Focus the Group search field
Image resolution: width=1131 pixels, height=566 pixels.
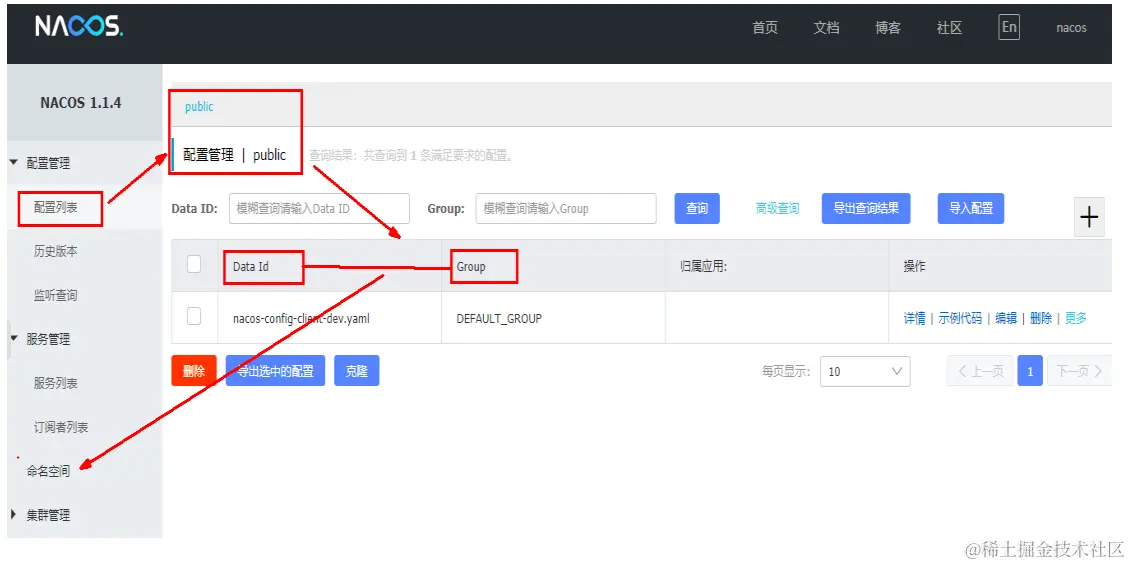pyautogui.click(x=566, y=208)
